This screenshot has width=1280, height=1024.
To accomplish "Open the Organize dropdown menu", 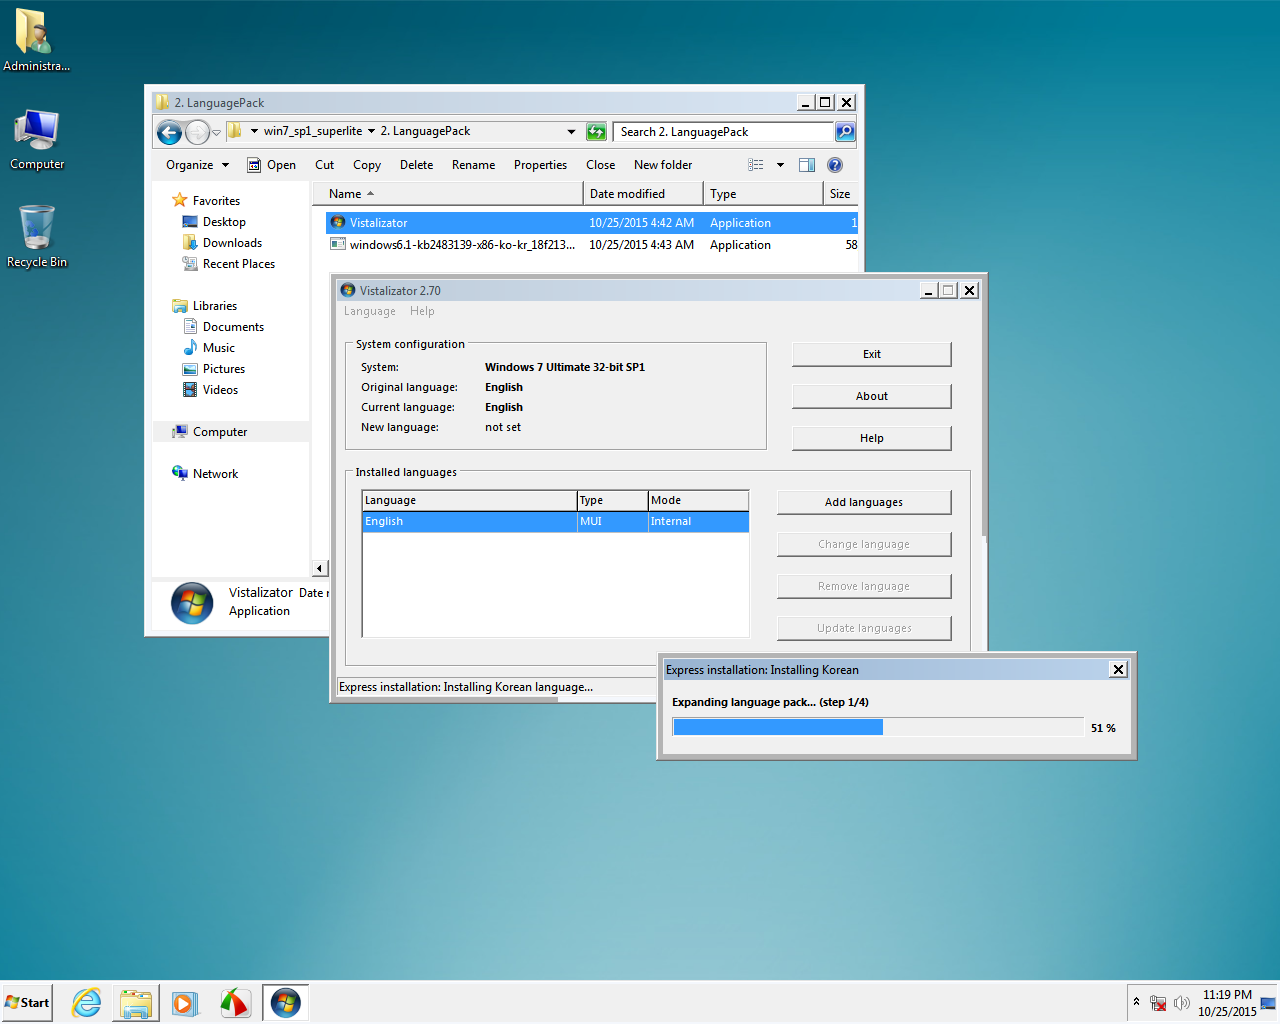I will coord(197,165).
